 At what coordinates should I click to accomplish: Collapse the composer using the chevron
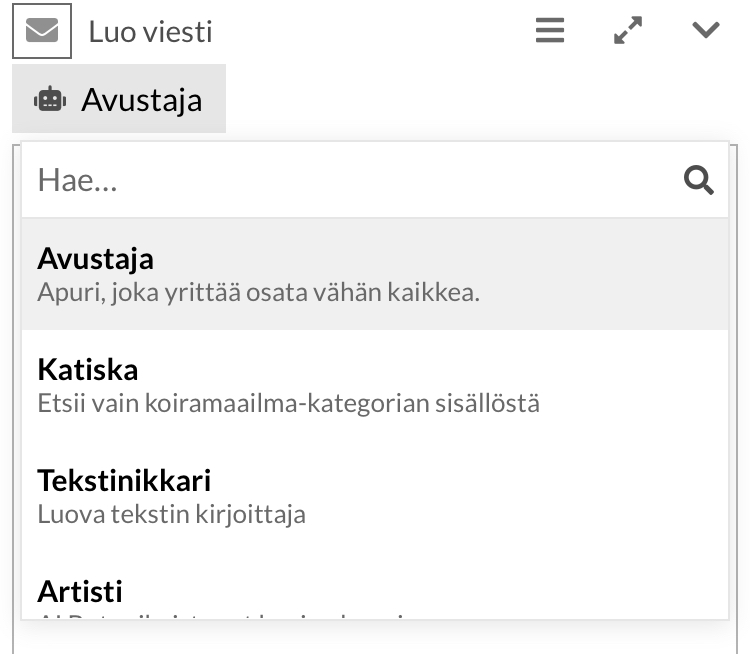[x=706, y=31]
